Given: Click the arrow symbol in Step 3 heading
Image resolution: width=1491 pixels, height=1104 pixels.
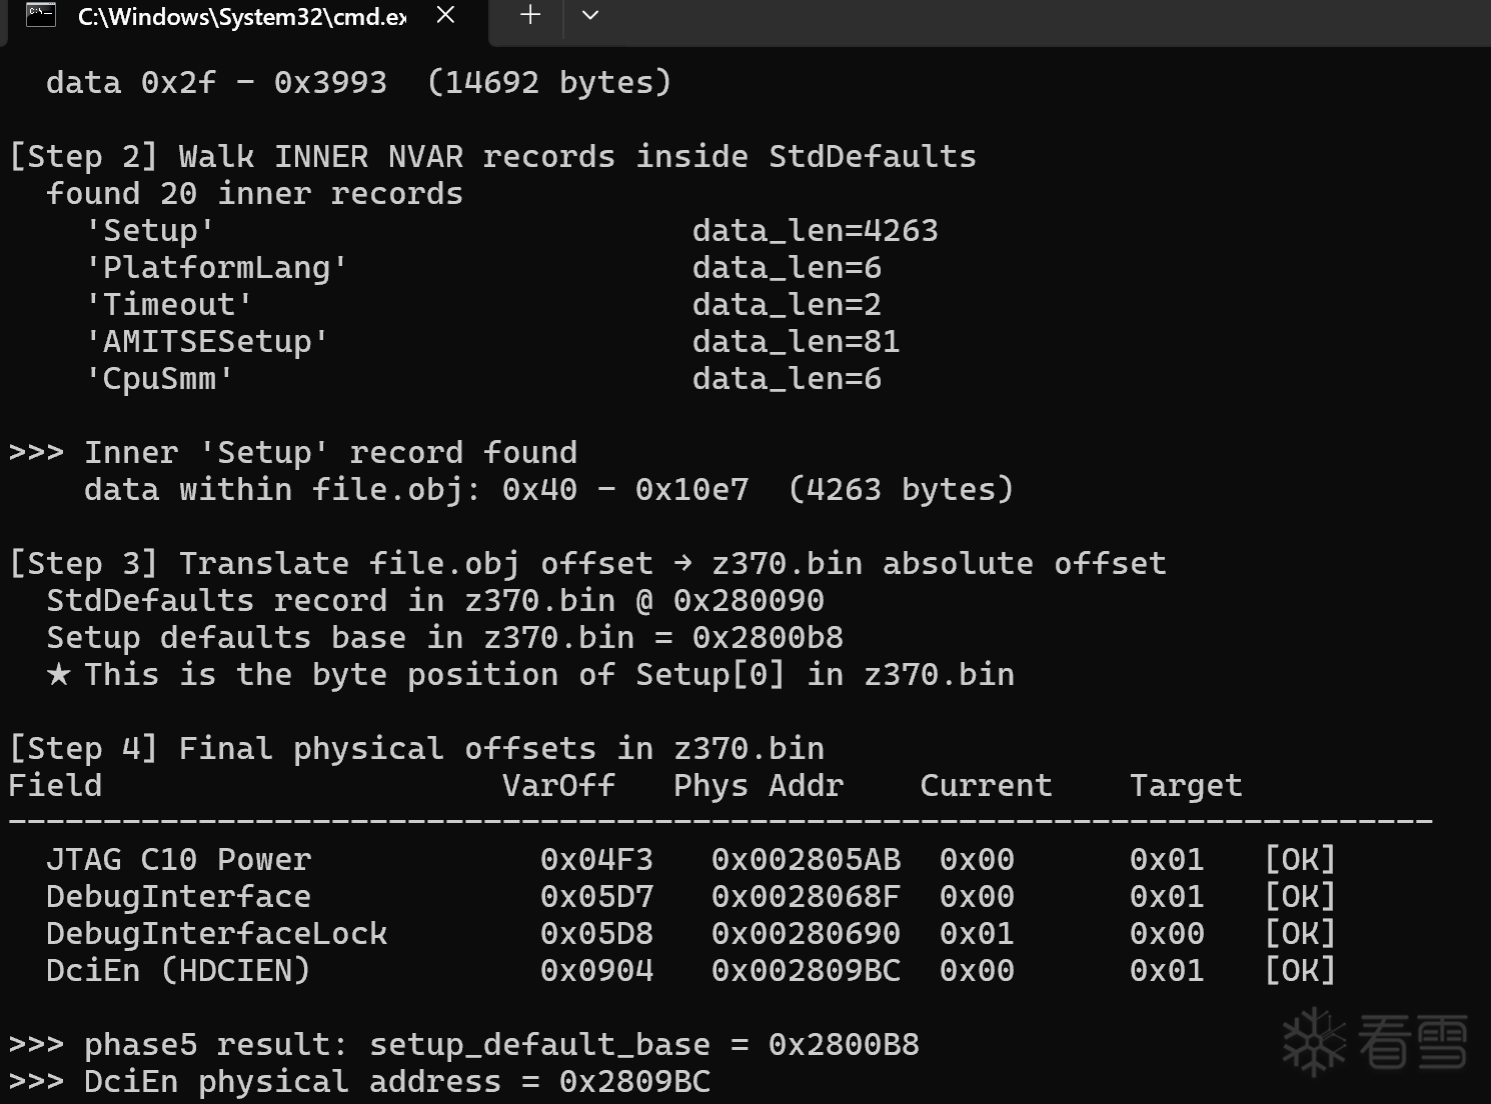Looking at the screenshot, I should coord(683,563).
